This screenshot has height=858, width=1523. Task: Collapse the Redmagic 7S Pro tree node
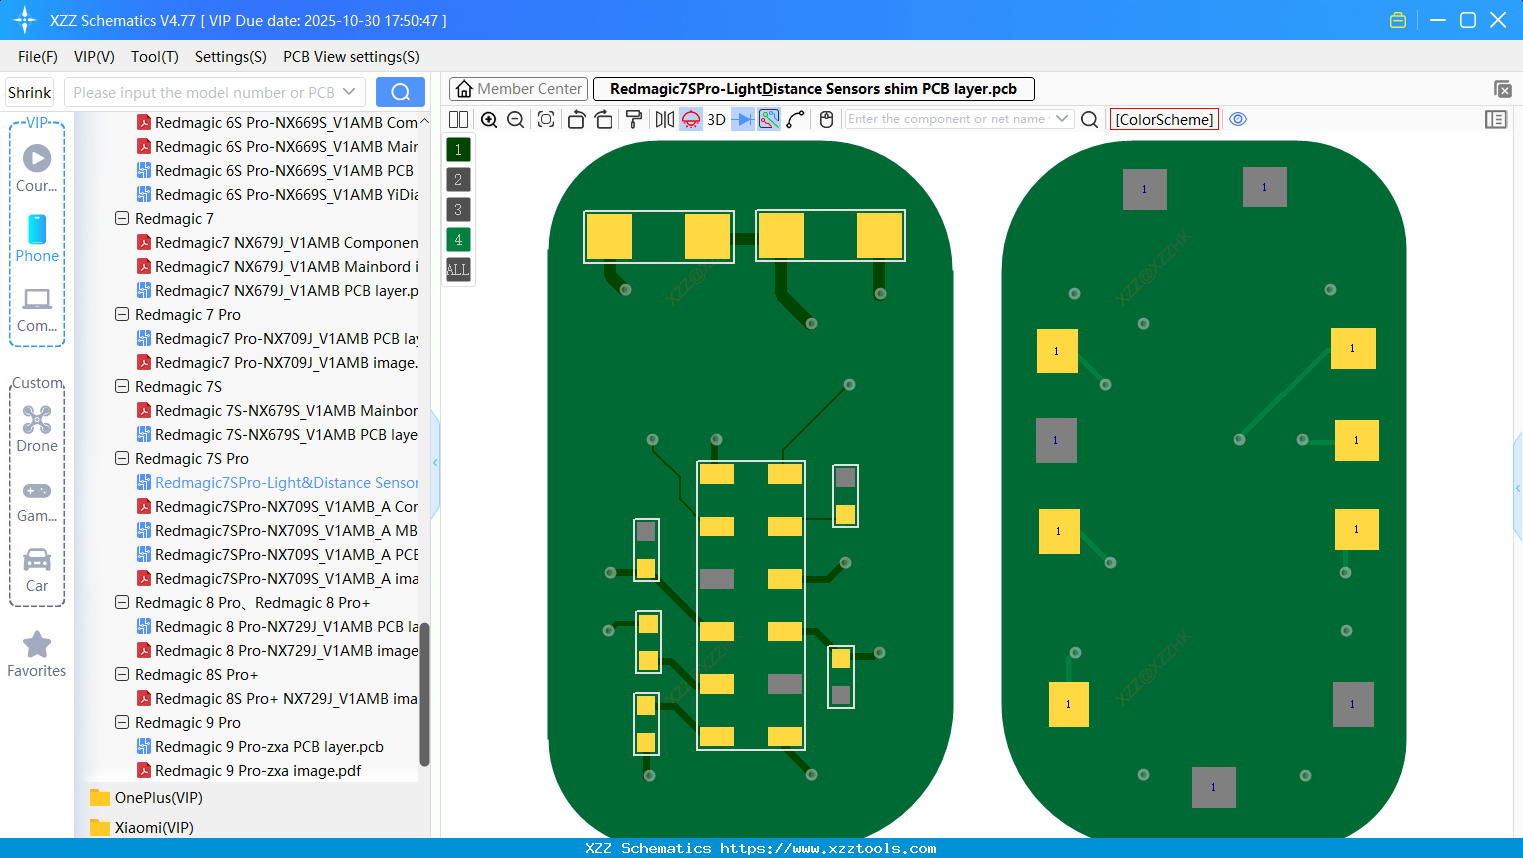click(121, 458)
